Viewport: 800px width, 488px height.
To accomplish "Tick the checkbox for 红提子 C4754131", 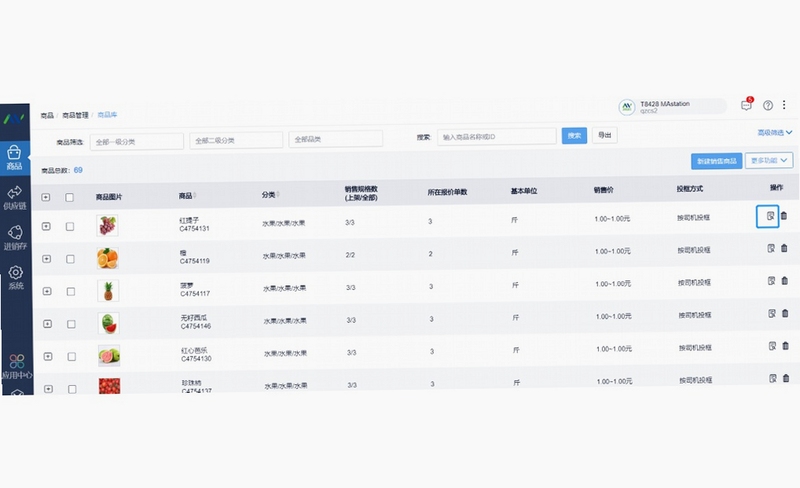I will click(70, 227).
